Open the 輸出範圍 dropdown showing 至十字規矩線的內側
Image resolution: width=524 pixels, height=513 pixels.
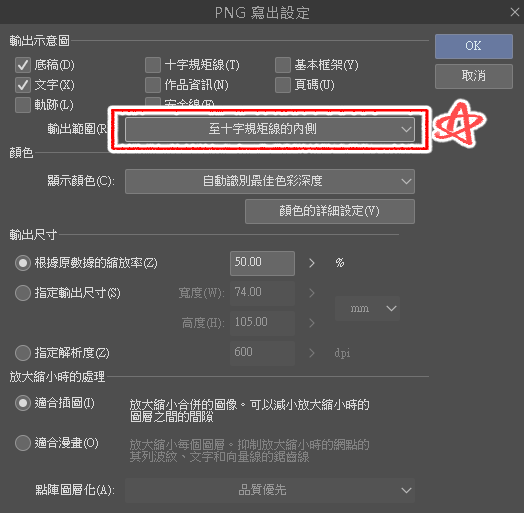[x=270, y=129]
